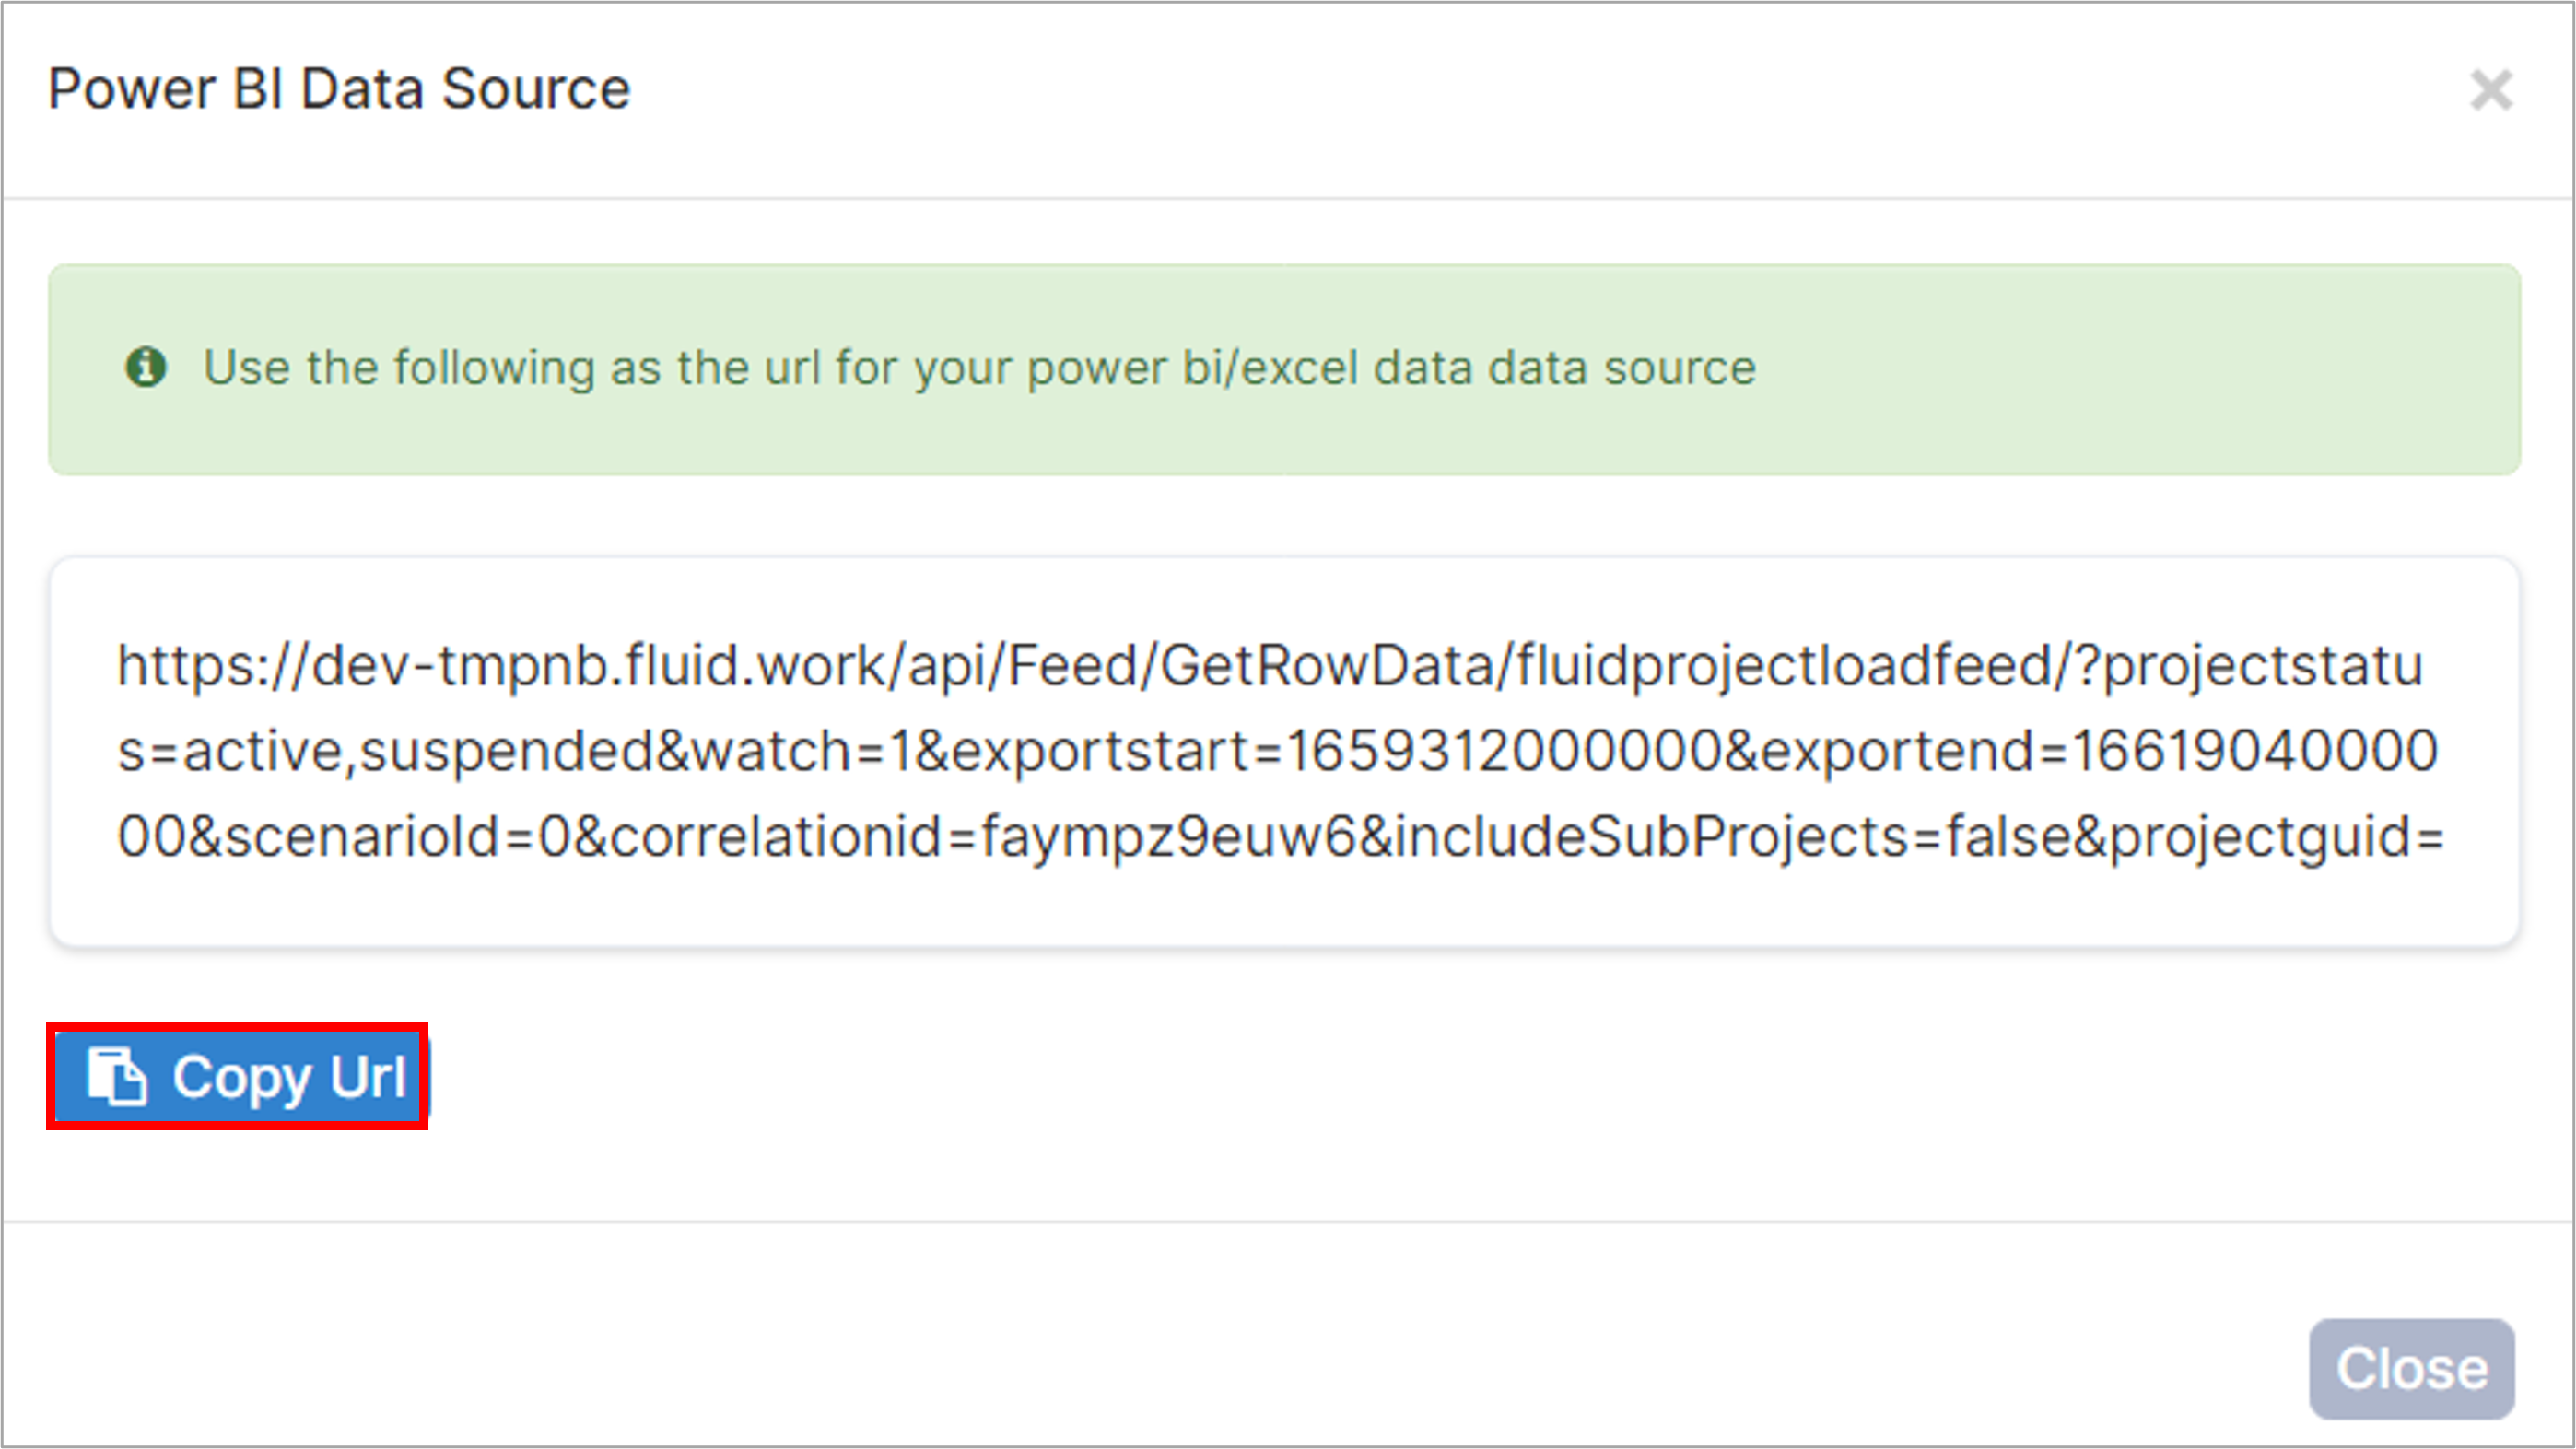Click the copy pages icon
This screenshot has height=1449, width=2576.
click(117, 1076)
